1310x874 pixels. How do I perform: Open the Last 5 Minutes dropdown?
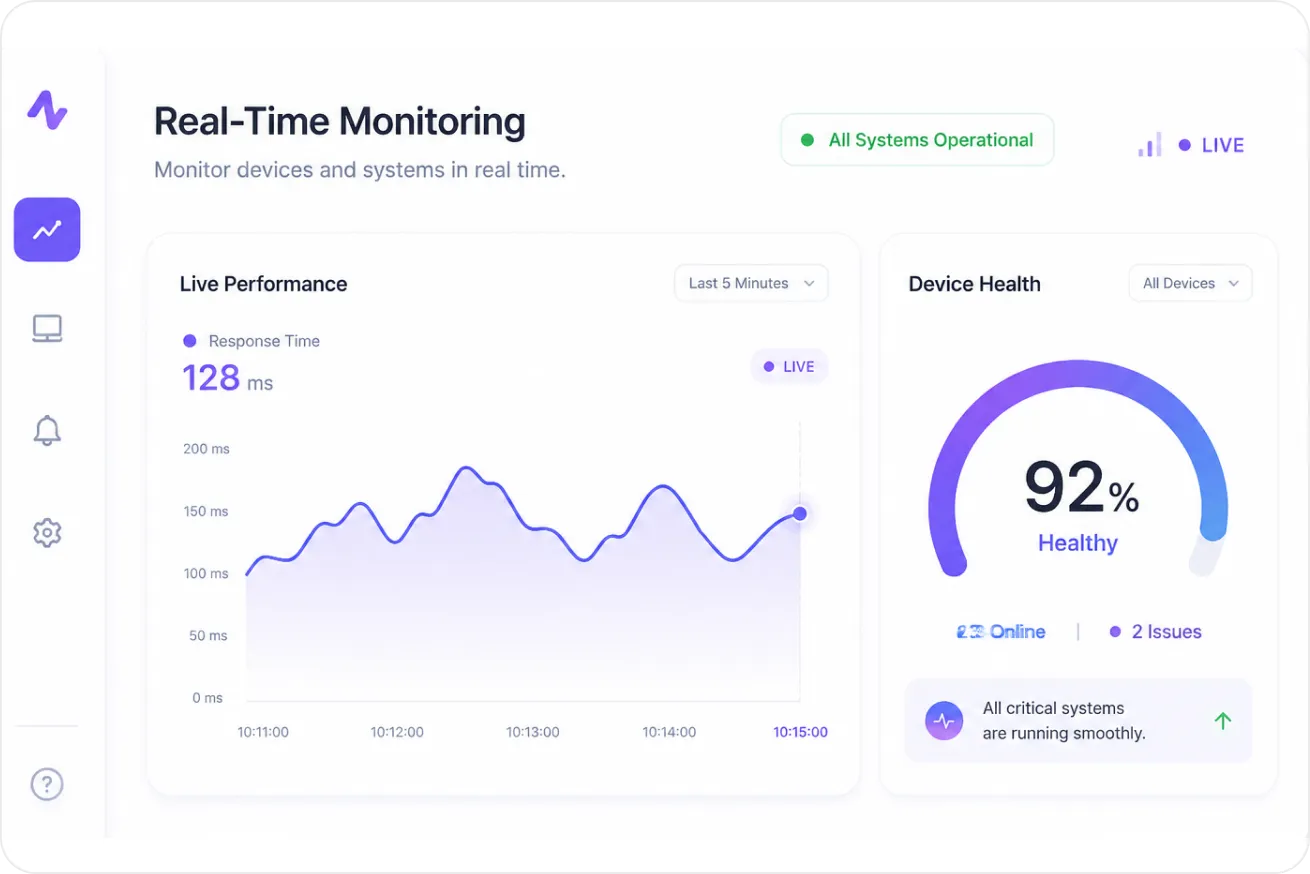(x=751, y=283)
